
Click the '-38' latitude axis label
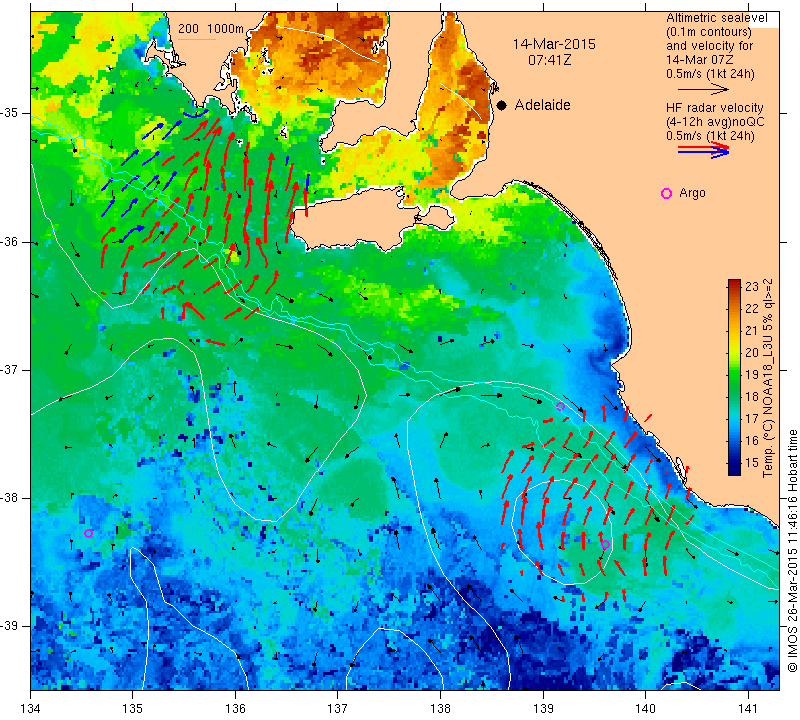click(9, 498)
